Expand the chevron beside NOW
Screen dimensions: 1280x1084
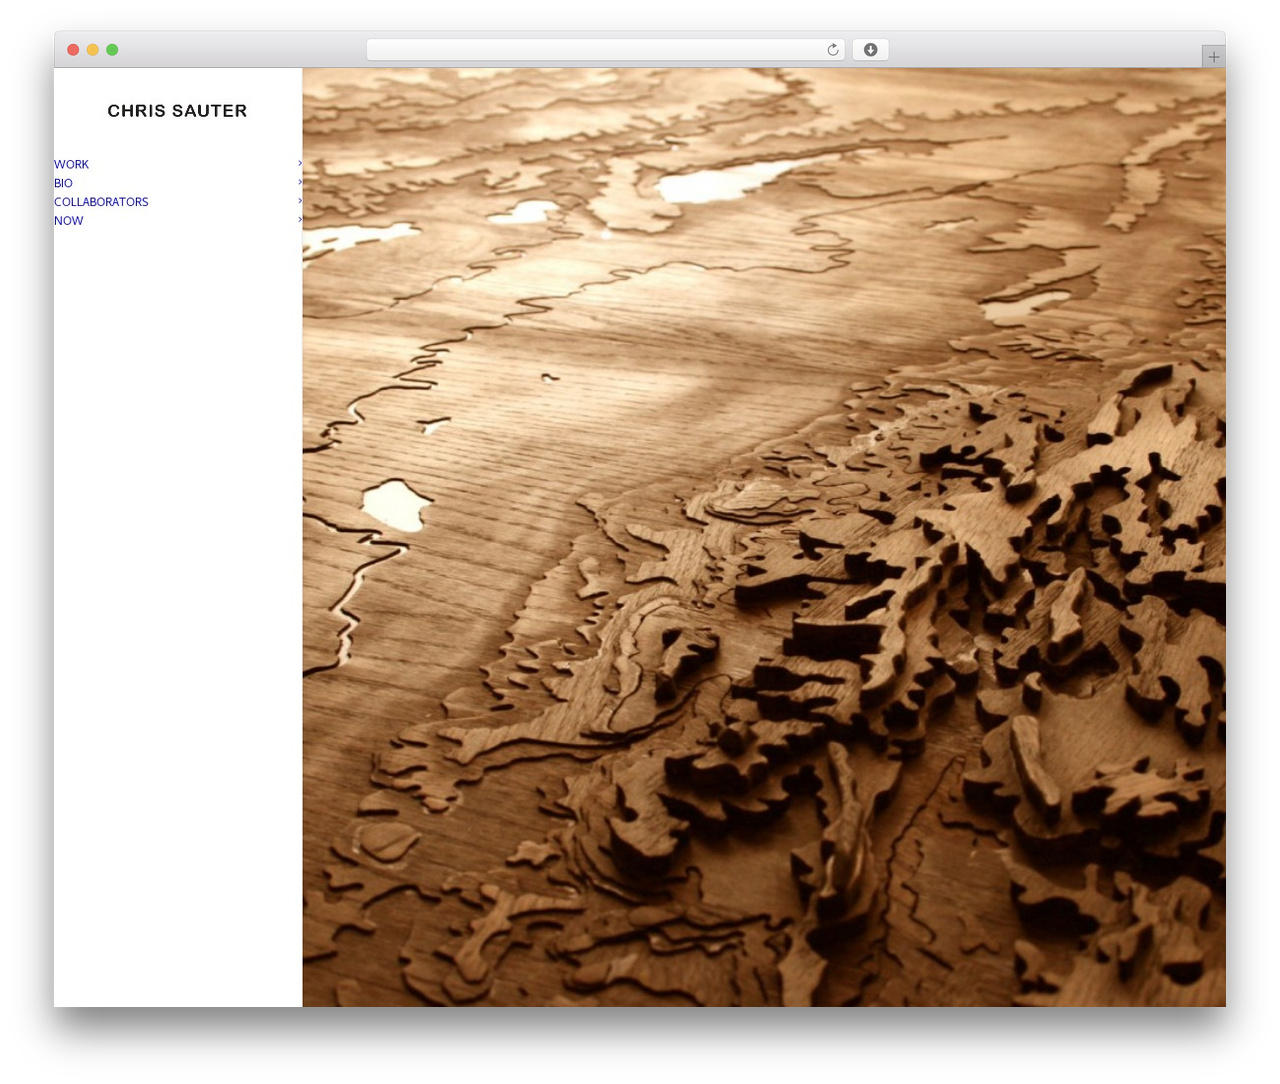coord(299,219)
